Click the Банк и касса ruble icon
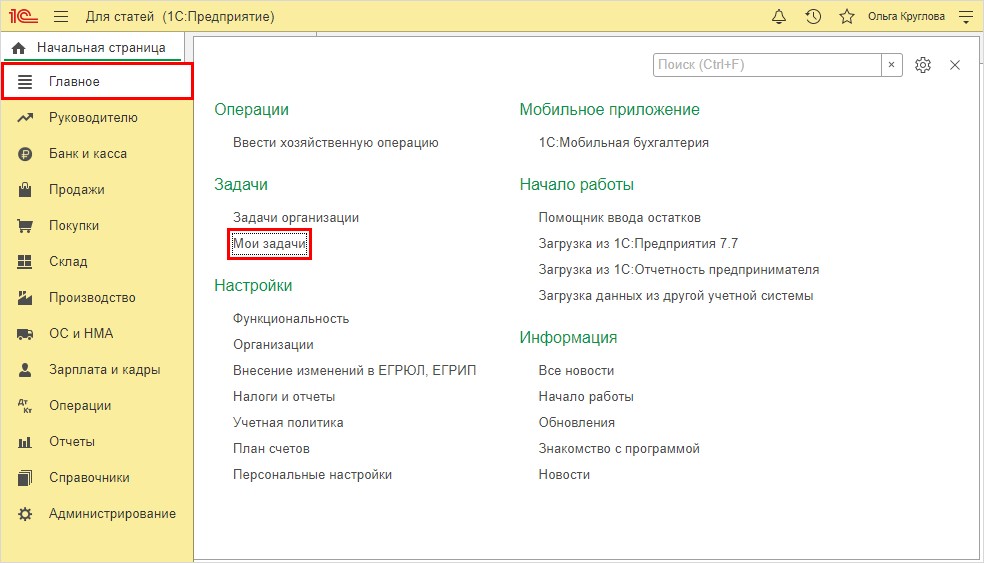 click(24, 154)
